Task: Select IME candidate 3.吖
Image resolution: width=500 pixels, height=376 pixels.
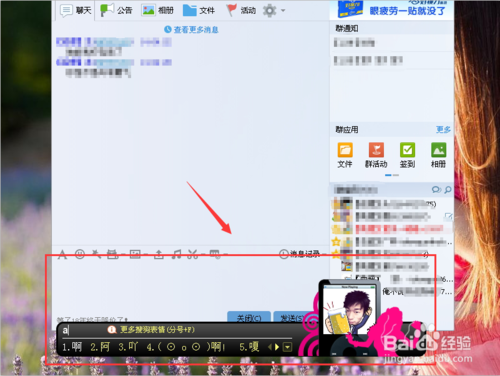Action: (x=128, y=347)
